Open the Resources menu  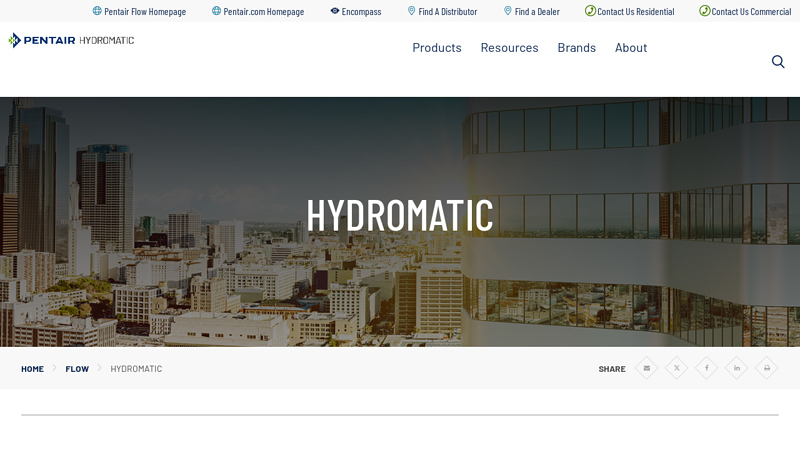point(509,48)
